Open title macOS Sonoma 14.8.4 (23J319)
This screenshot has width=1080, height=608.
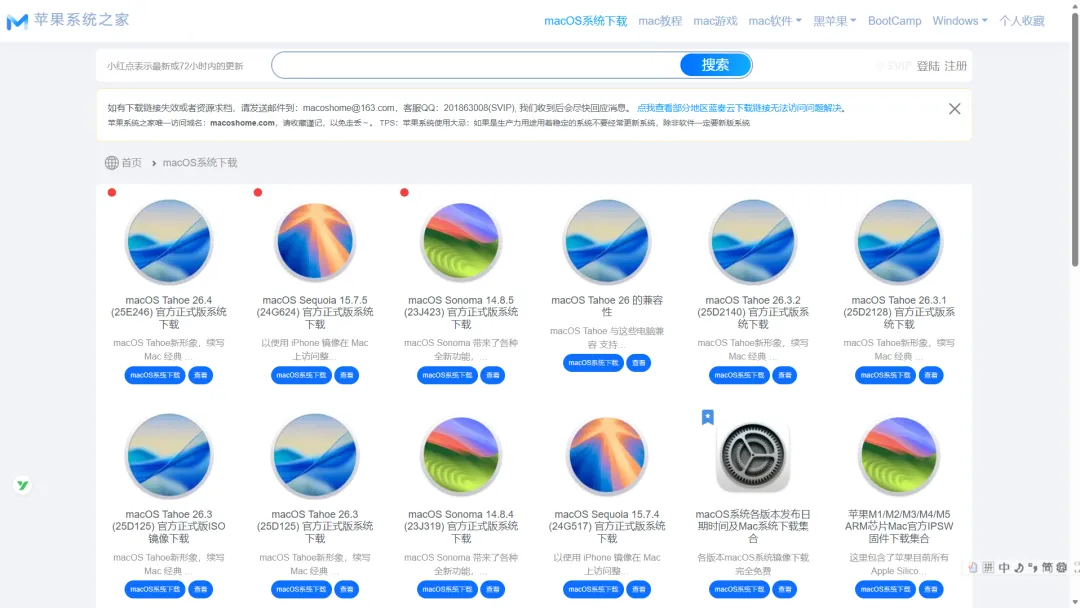point(461,526)
